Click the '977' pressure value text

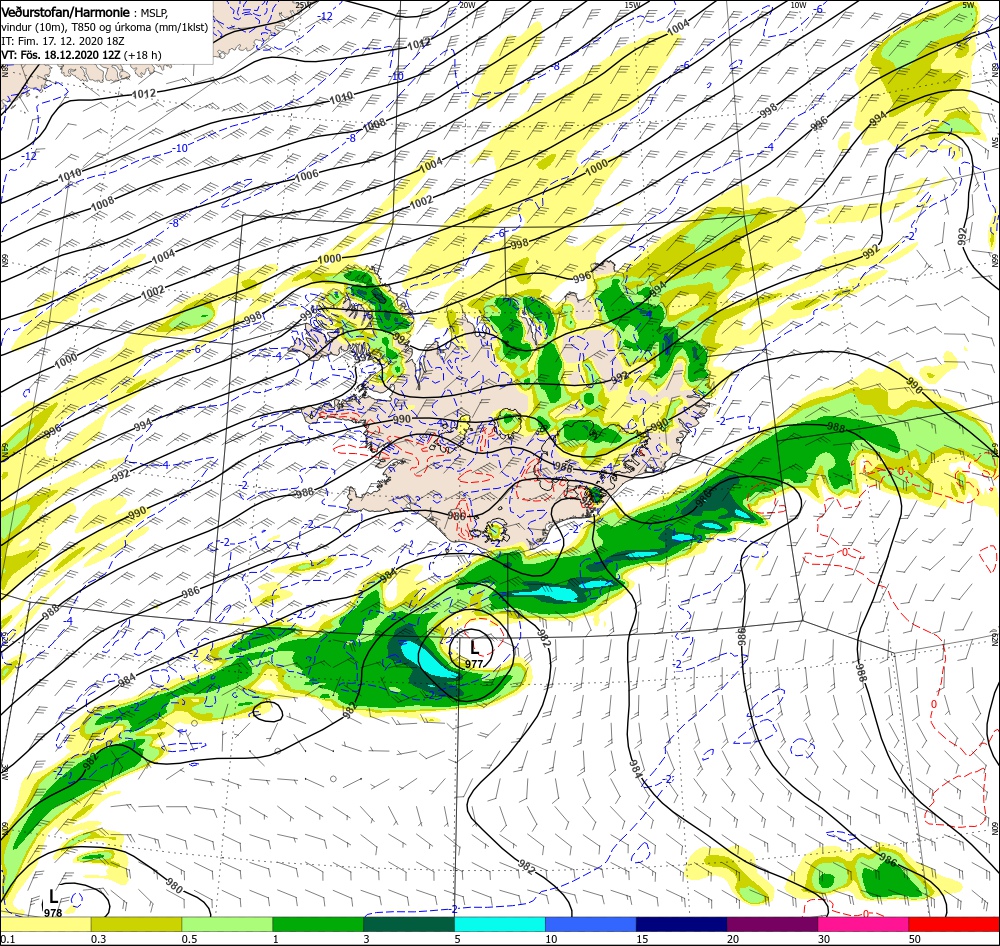pyautogui.click(x=474, y=663)
